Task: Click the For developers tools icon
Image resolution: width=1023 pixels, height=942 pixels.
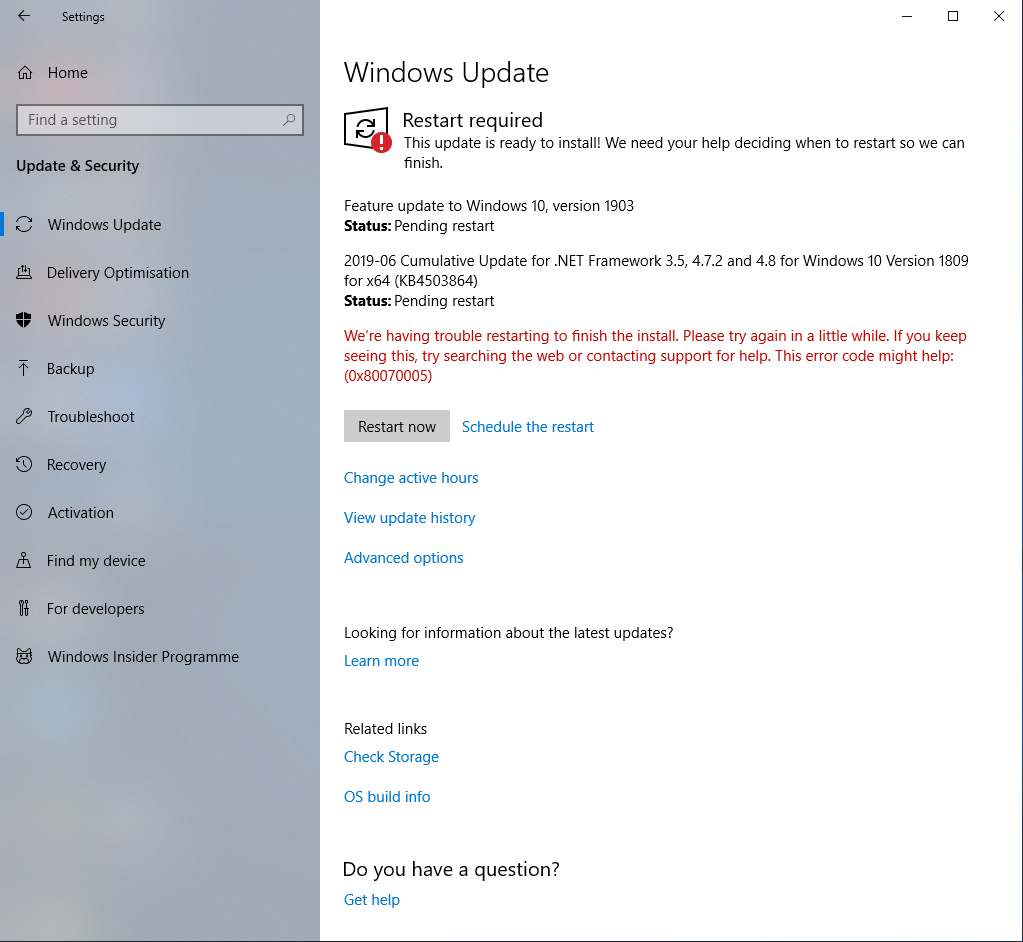Action: [24, 608]
